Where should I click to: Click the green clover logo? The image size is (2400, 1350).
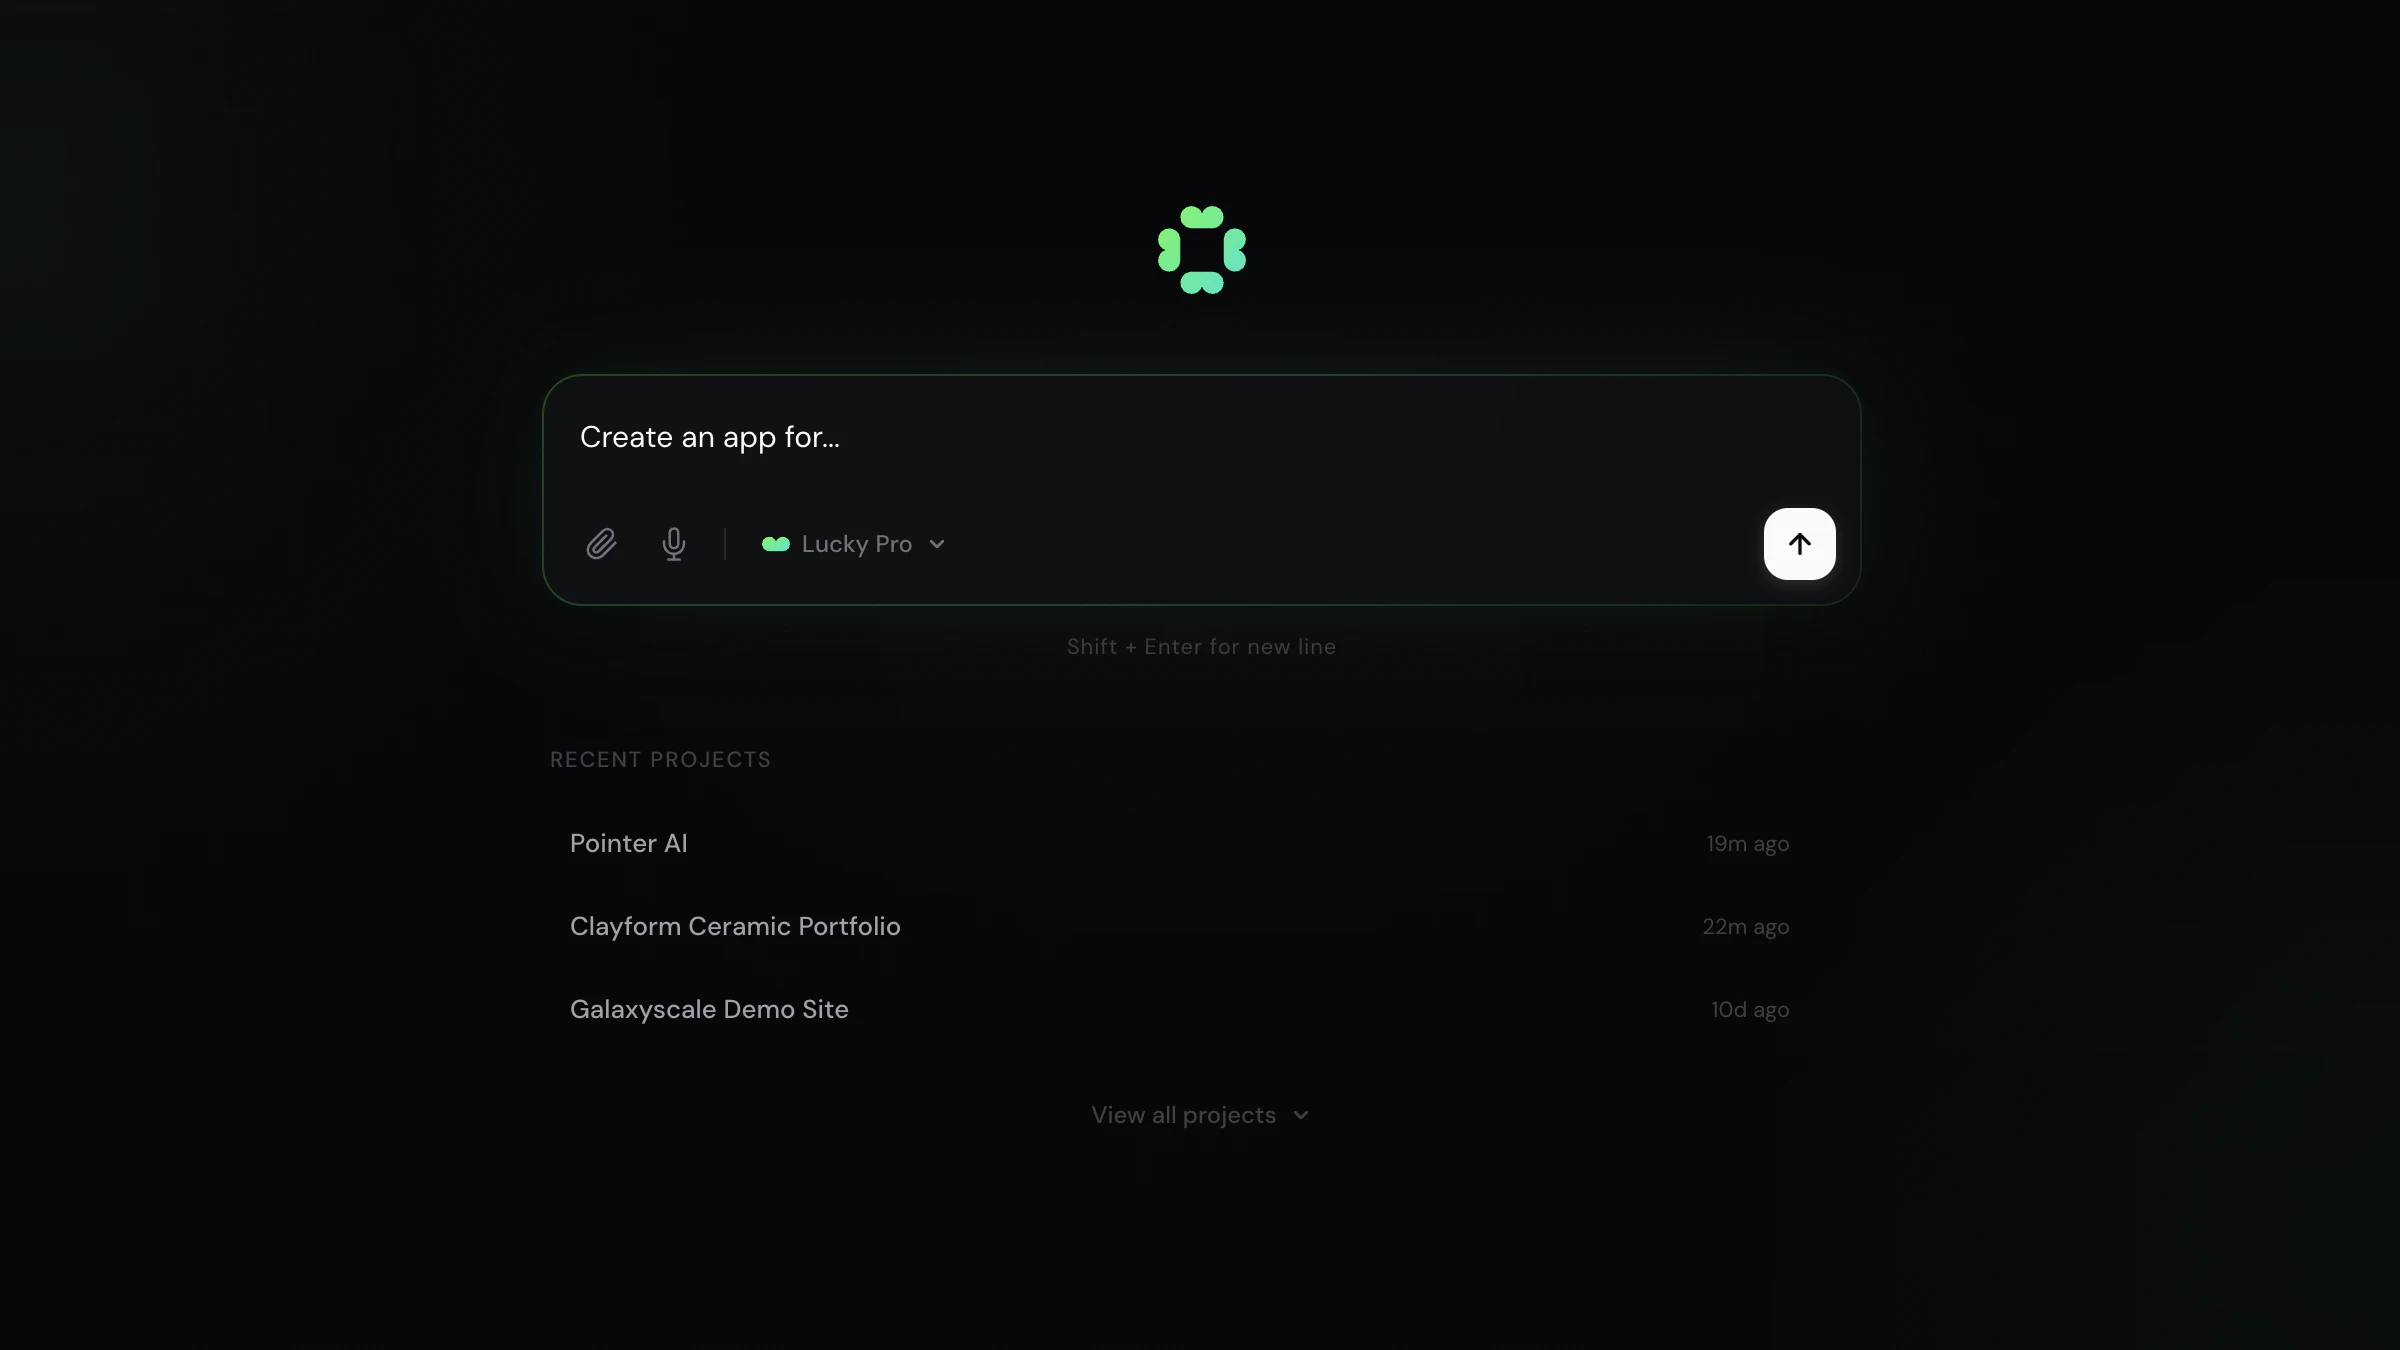click(1201, 250)
